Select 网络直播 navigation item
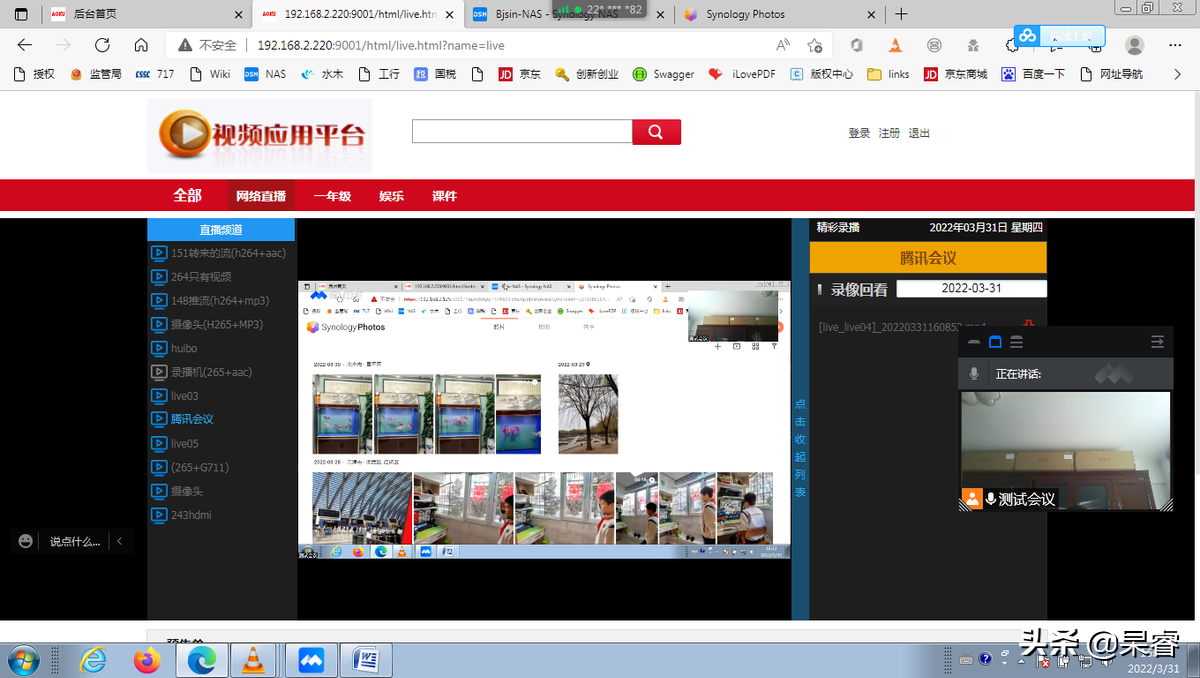The width and height of the screenshot is (1200, 678). coord(261,196)
